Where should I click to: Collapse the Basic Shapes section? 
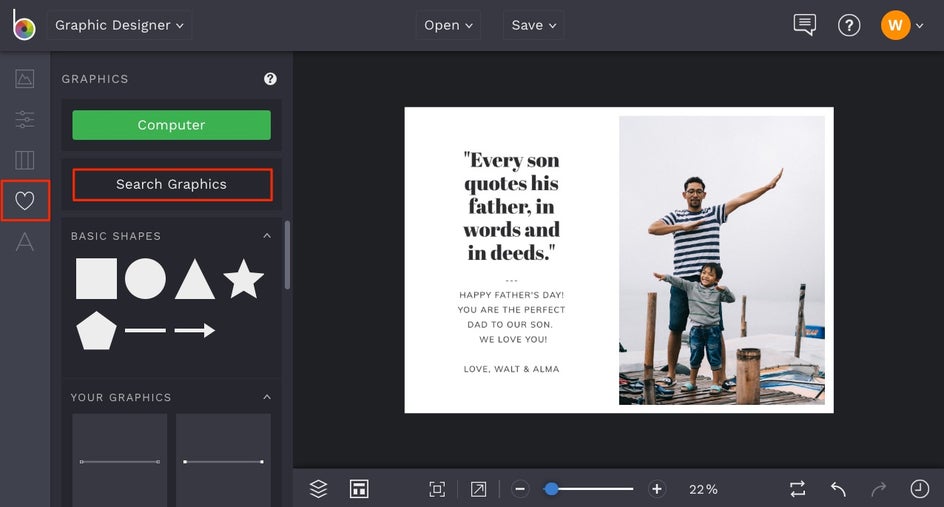coord(267,236)
